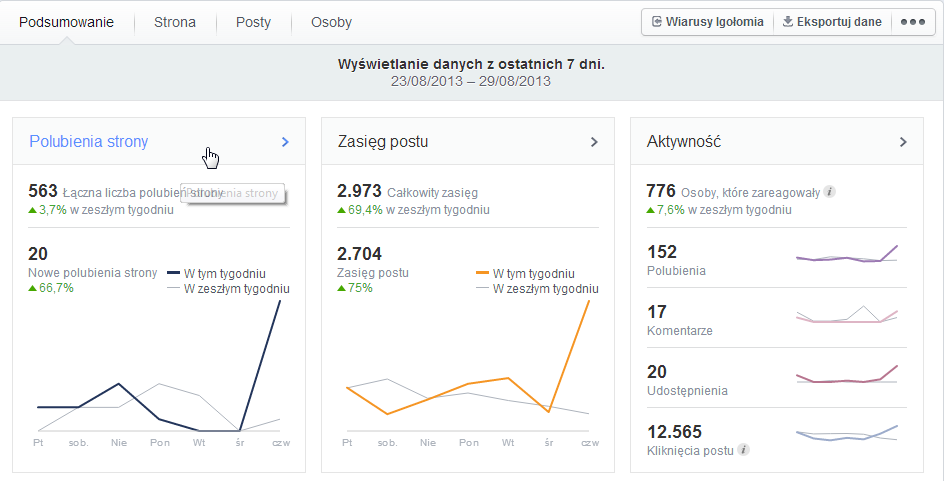The height and width of the screenshot is (481, 944).
Task: Click the Aktywność card heading
Action: pos(683,141)
